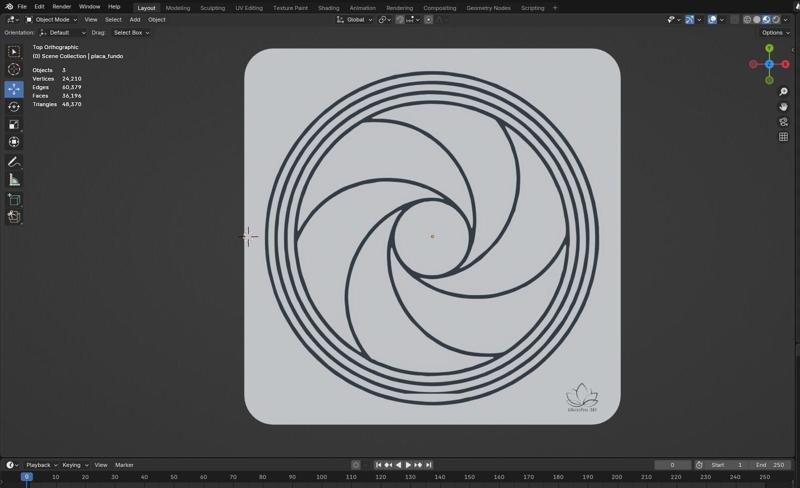Select the Rotate tool
The image size is (800, 488).
click(14, 107)
